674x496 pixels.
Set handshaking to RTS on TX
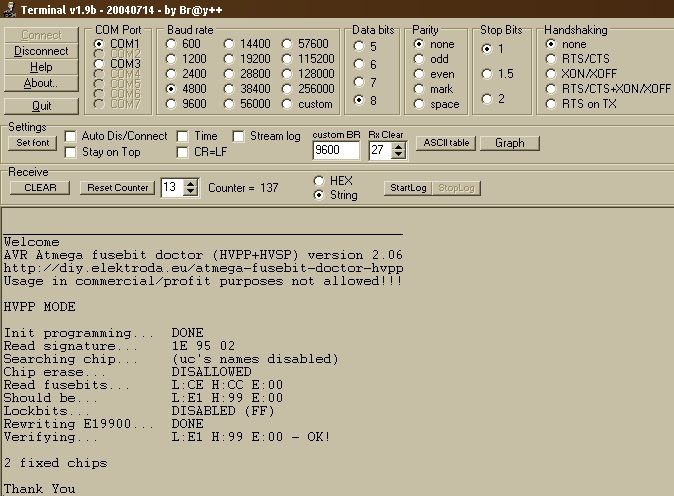(551, 104)
